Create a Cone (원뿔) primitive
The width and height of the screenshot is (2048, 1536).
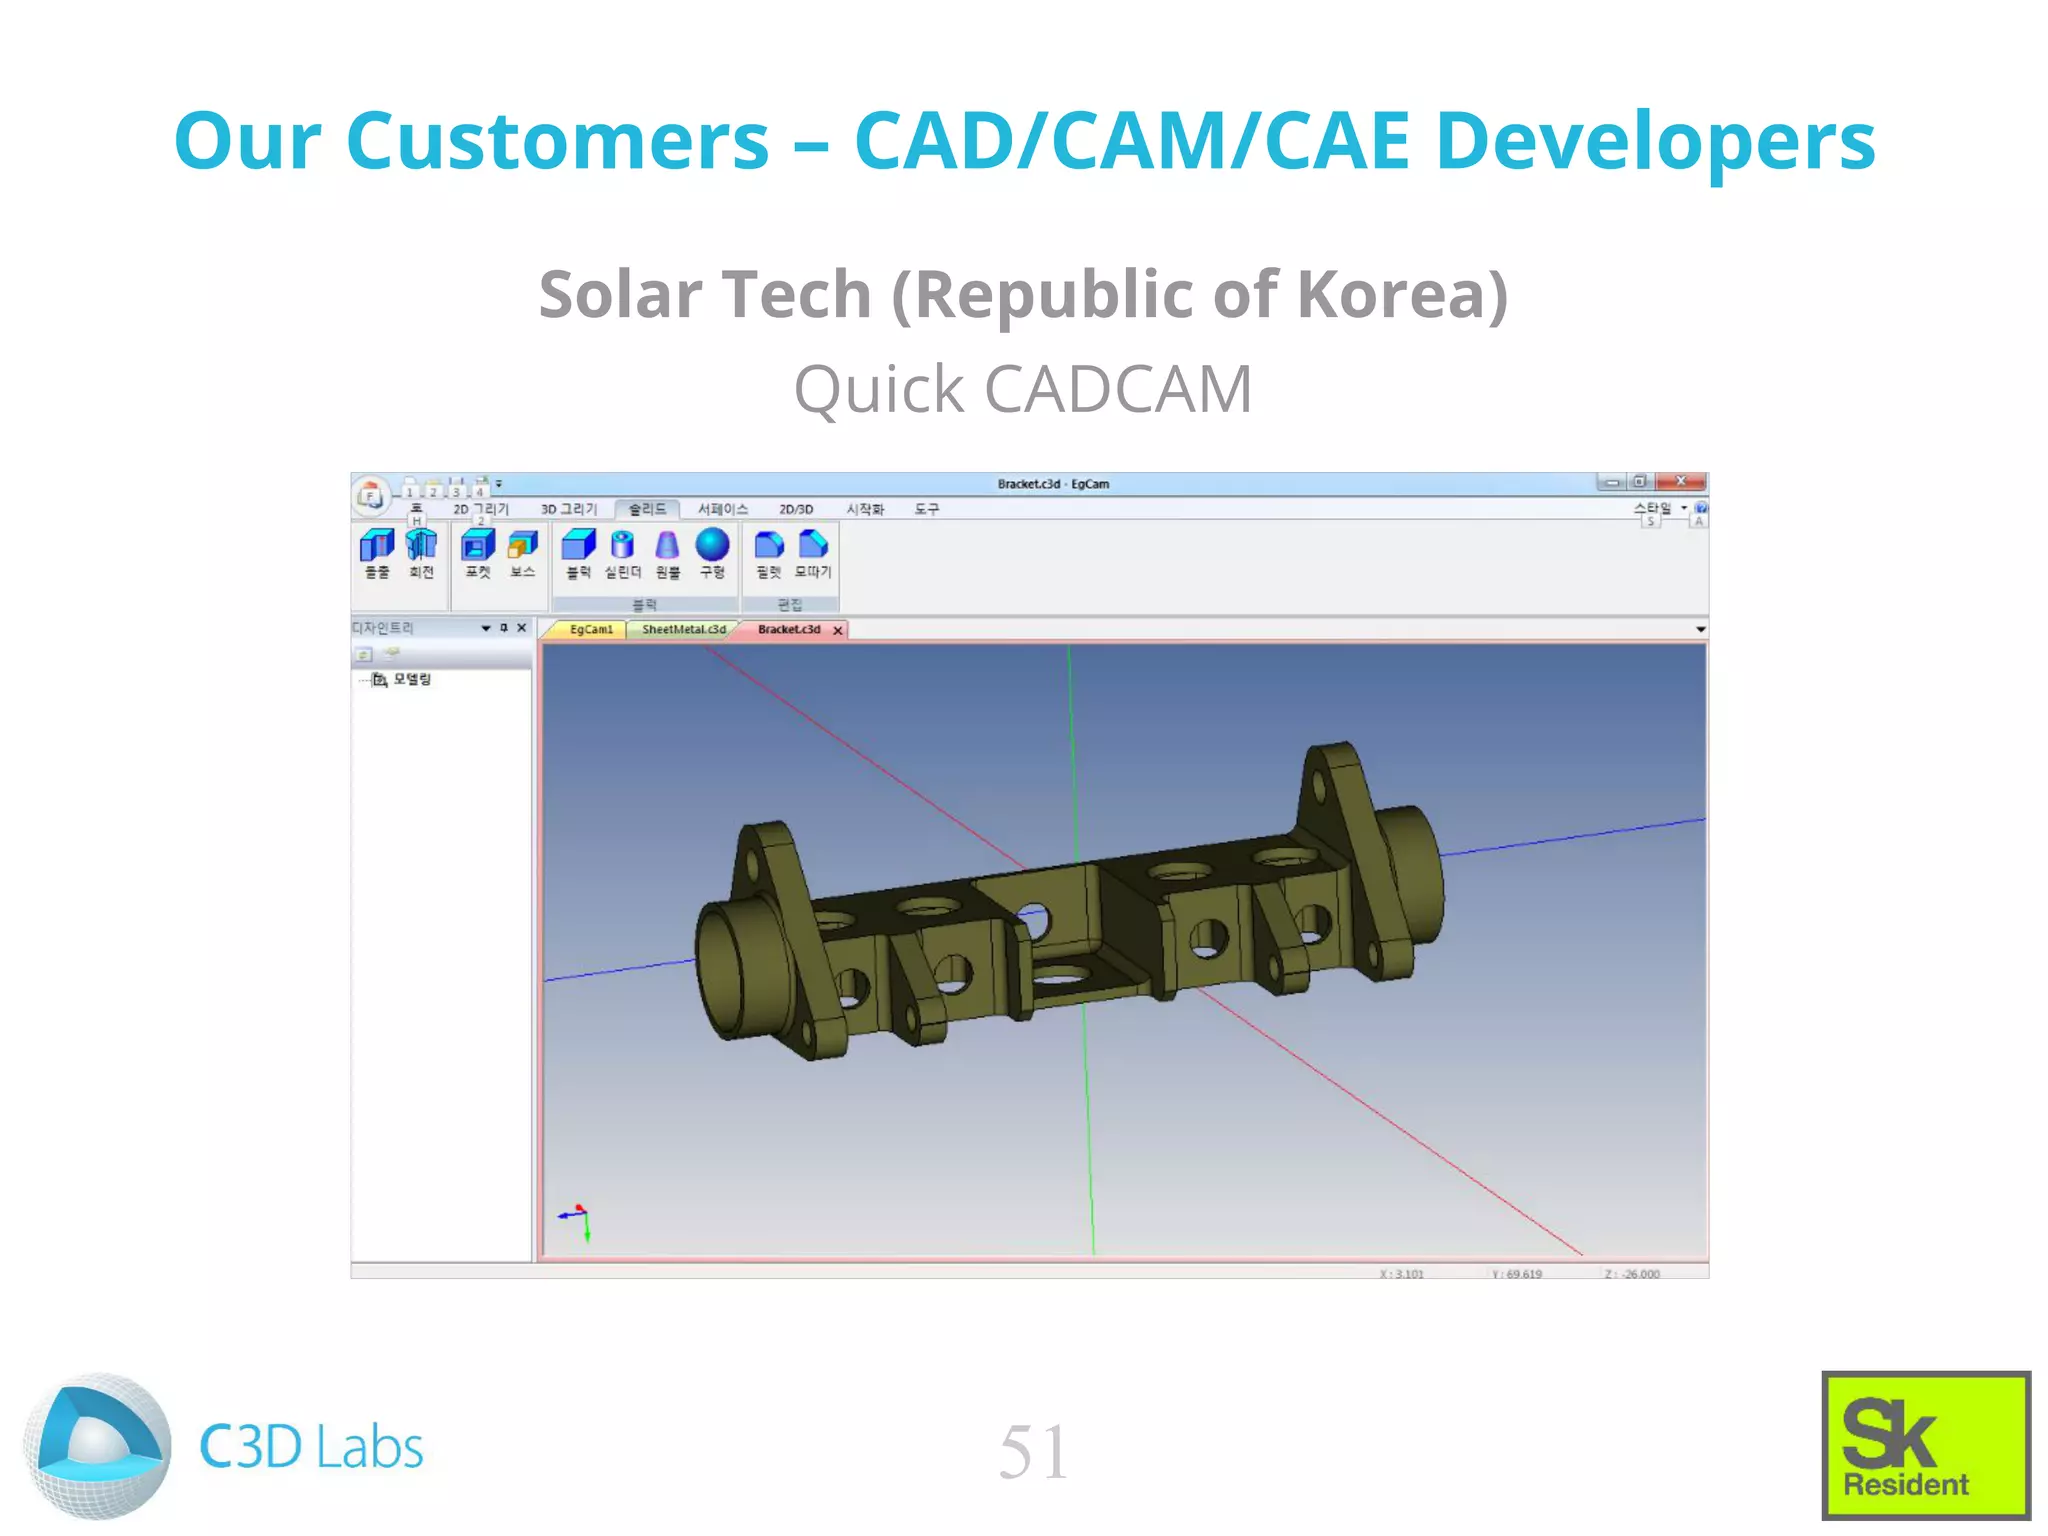pos(667,554)
